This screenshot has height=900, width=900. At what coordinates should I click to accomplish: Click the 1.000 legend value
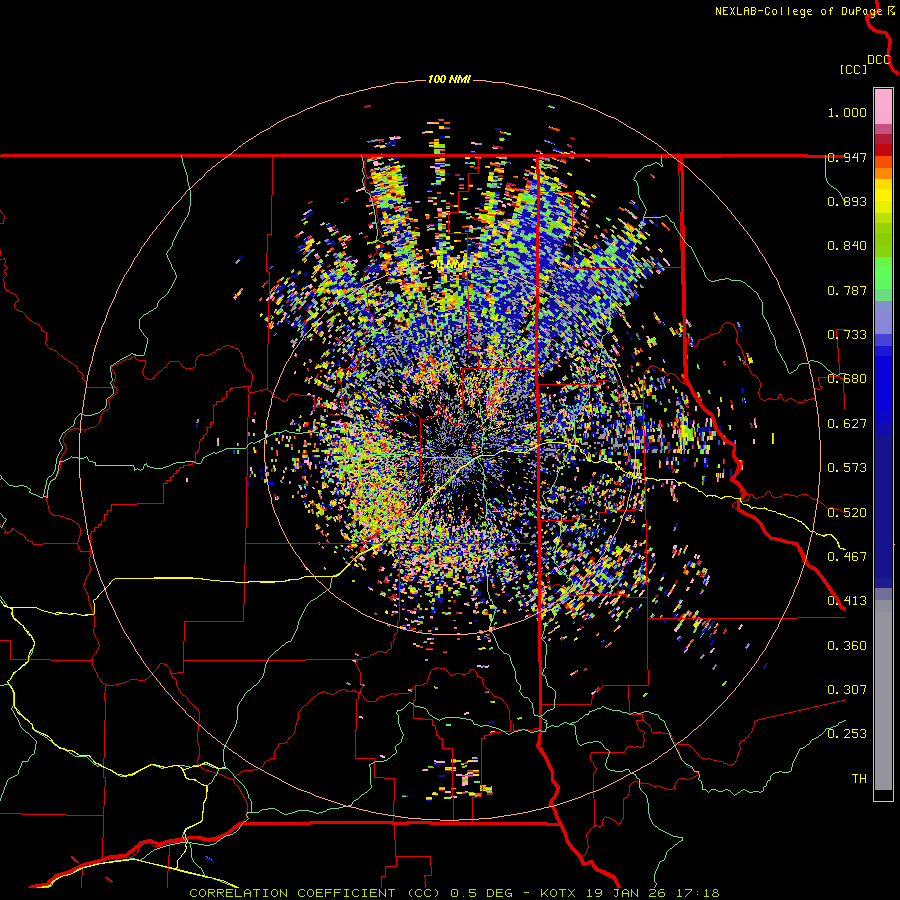(847, 112)
